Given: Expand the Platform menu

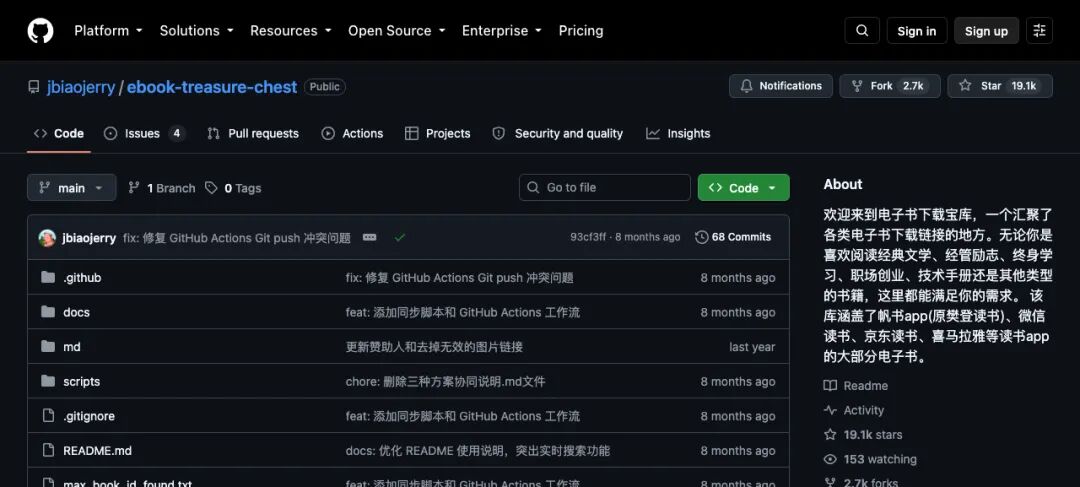Looking at the screenshot, I should click(108, 31).
